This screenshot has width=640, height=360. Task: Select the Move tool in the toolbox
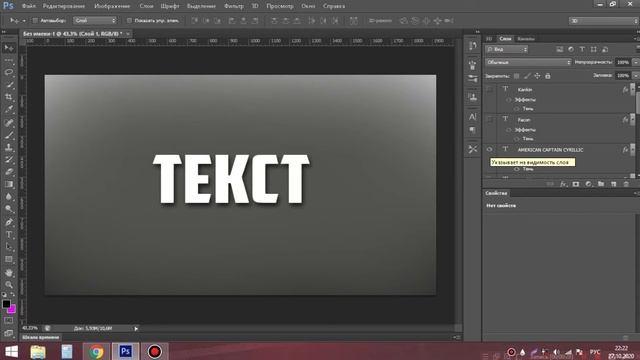point(9,48)
